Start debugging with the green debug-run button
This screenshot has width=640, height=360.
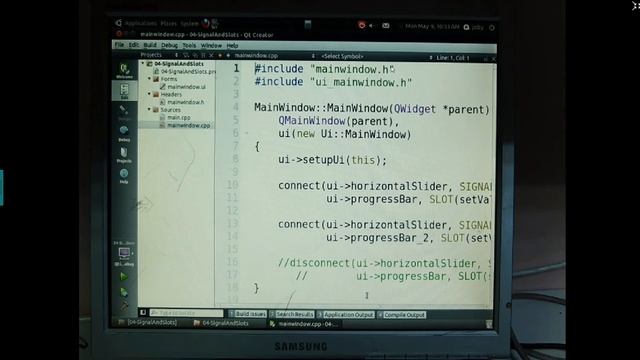(124, 292)
